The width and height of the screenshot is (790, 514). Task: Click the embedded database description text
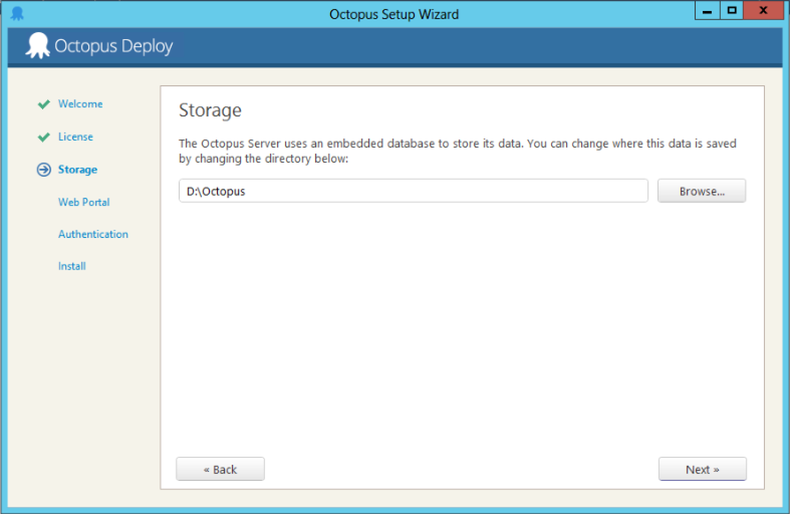coord(457,151)
